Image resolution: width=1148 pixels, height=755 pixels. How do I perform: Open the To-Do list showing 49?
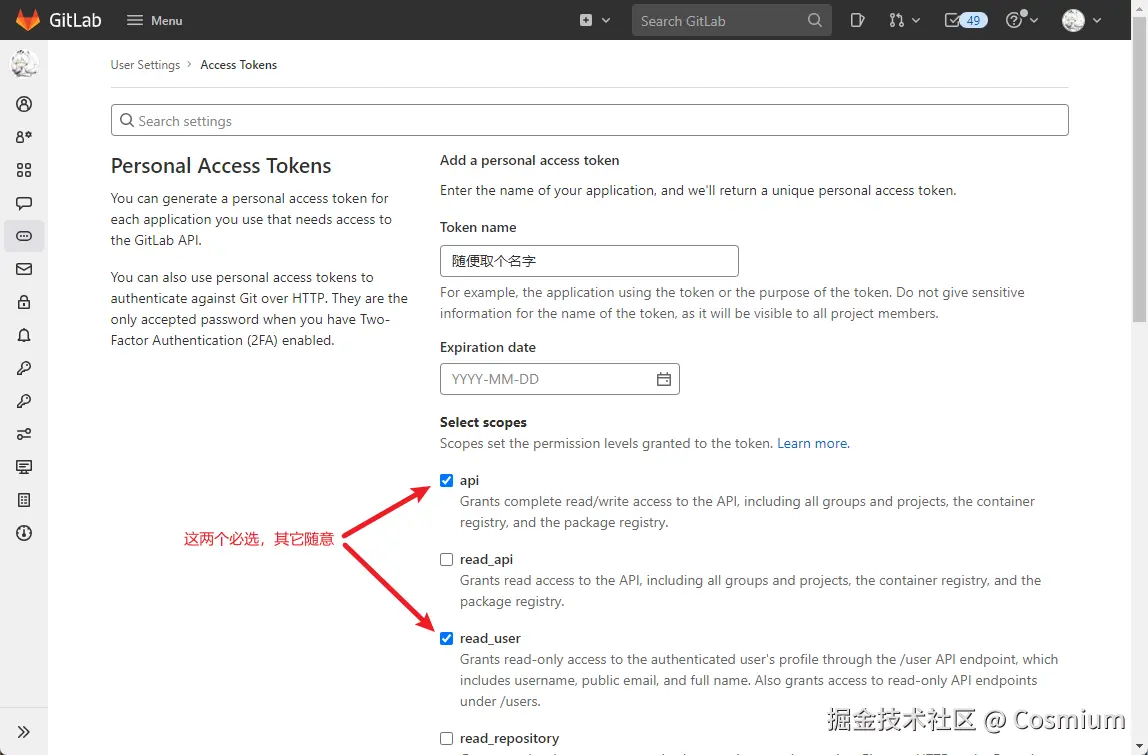pos(966,21)
